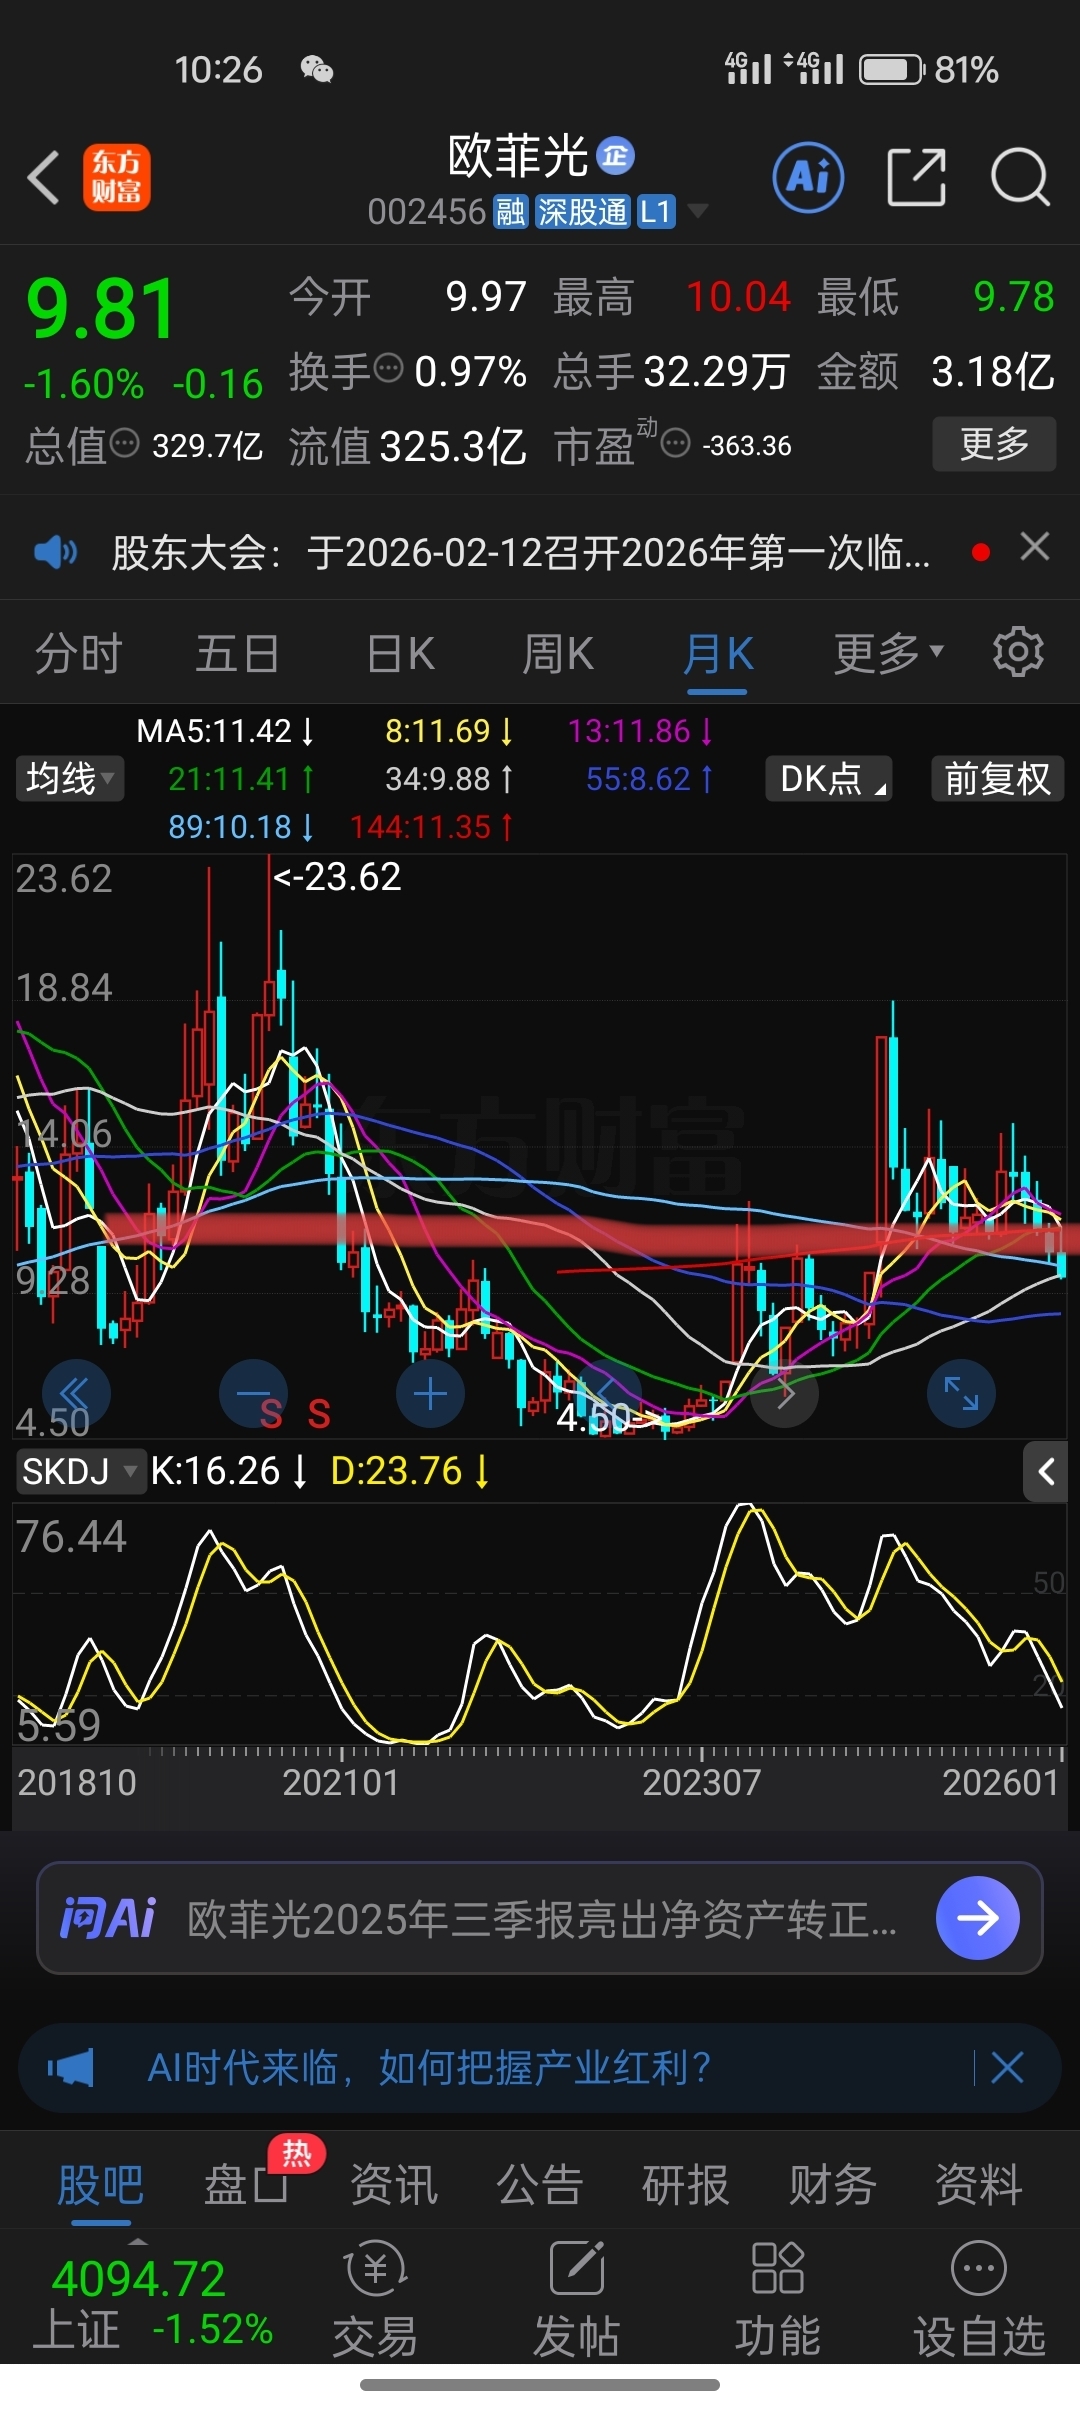1080x2412 pixels.
Task: Open 均线 indicator dropdown
Action: click(70, 778)
